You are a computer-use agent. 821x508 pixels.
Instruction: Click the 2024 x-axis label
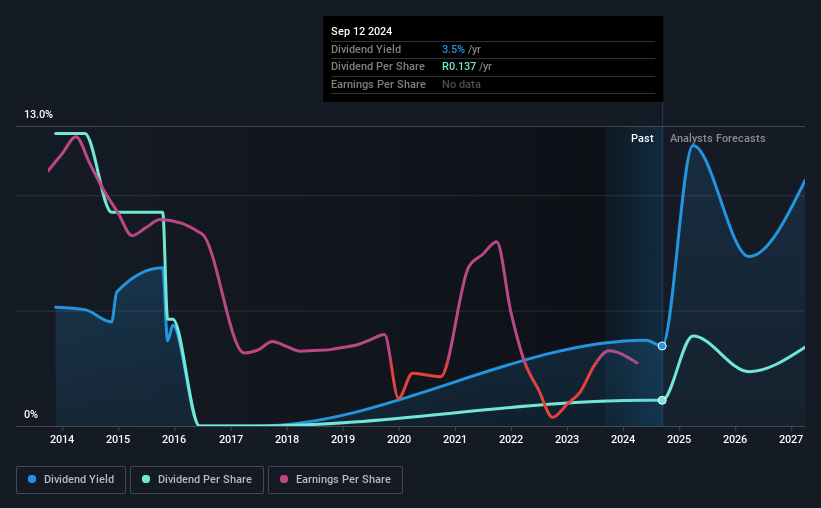(623, 439)
